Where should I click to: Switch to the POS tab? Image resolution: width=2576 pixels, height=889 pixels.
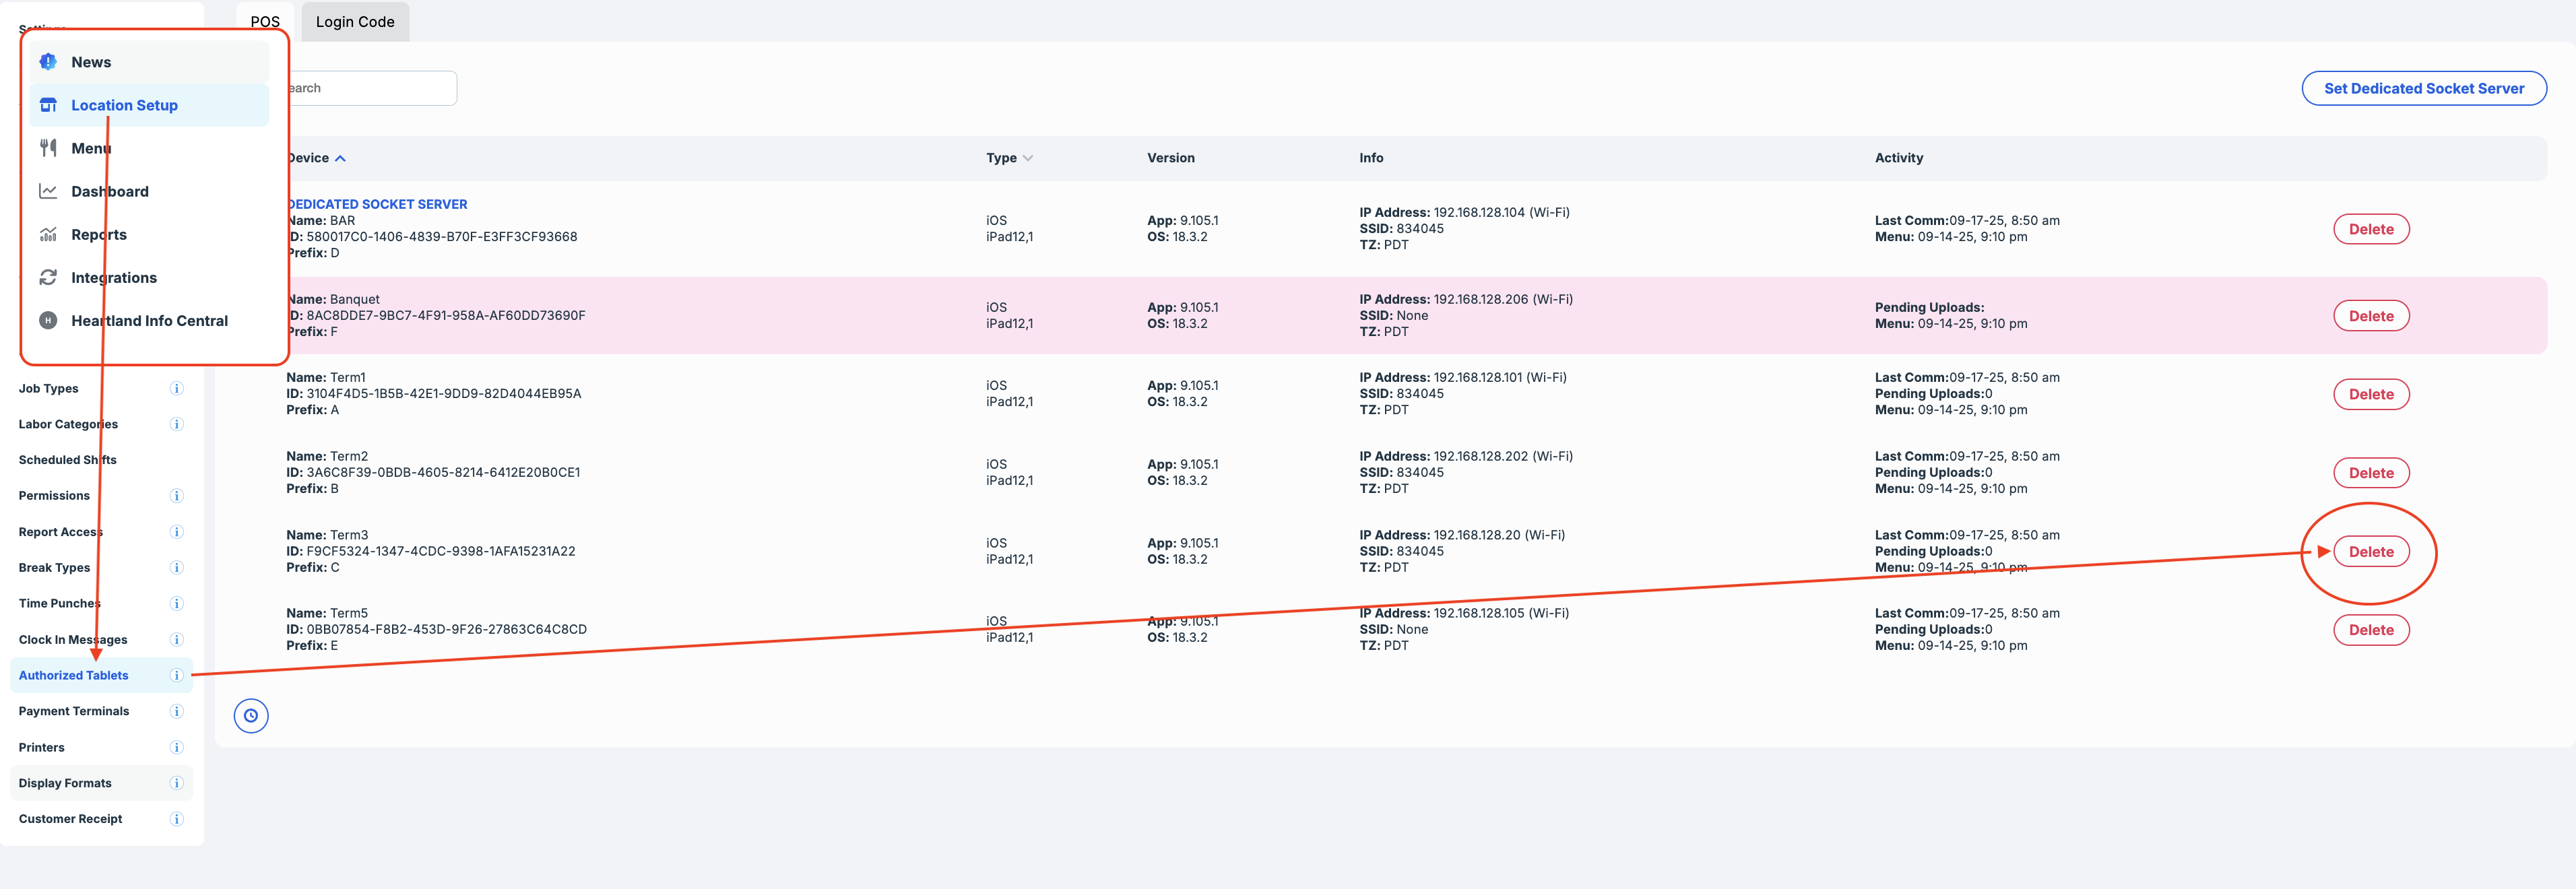tap(265, 22)
